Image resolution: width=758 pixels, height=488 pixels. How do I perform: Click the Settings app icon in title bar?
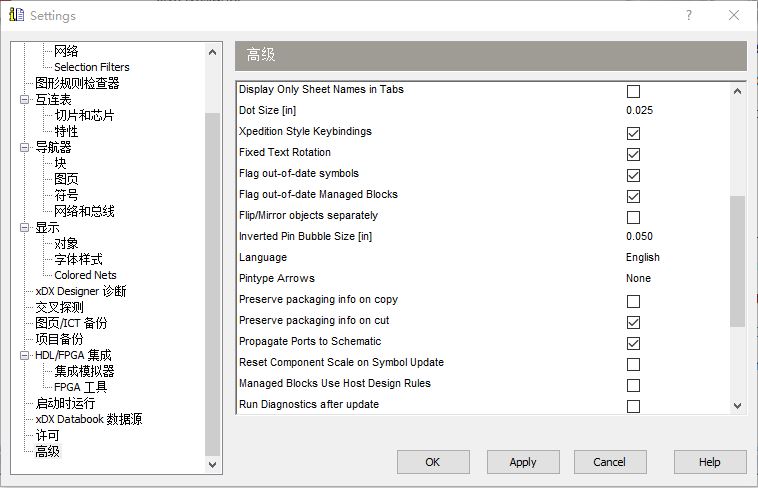(x=15, y=15)
